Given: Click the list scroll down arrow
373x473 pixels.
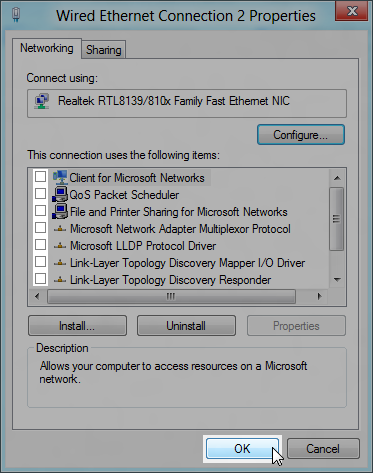Looking at the screenshot, I should coord(337,279).
